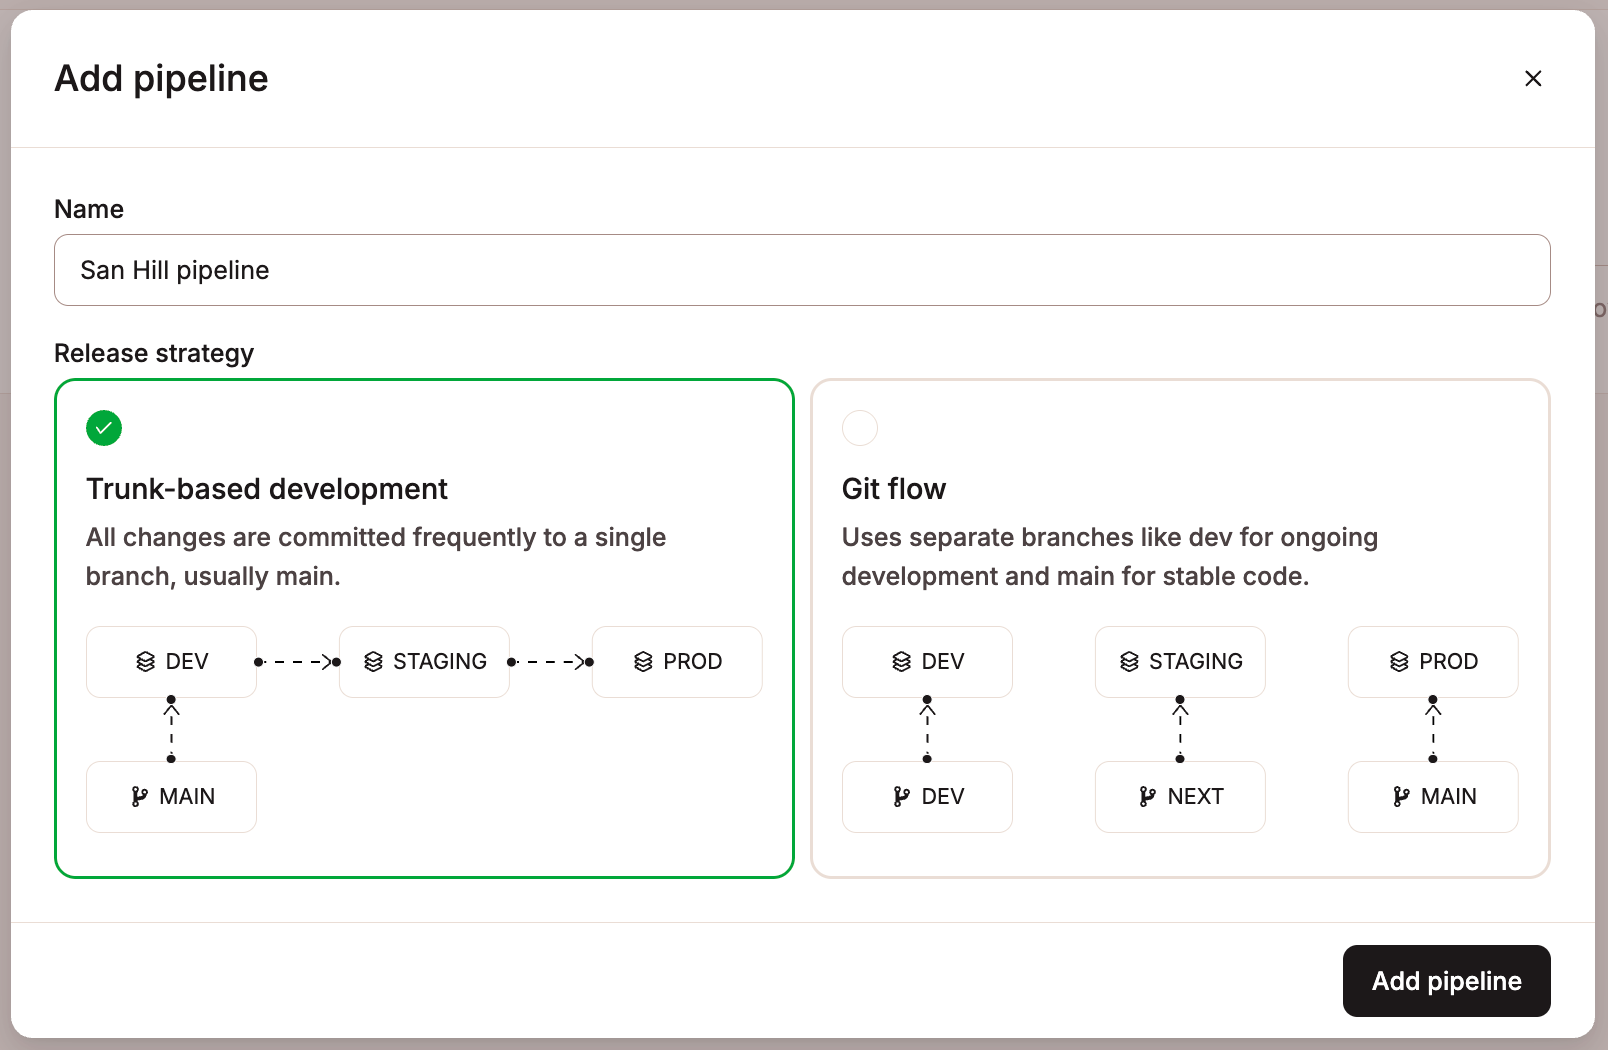The height and width of the screenshot is (1050, 1608).
Task: Click the layers icon beside PROD in trunk-based diagram
Action: point(641,661)
